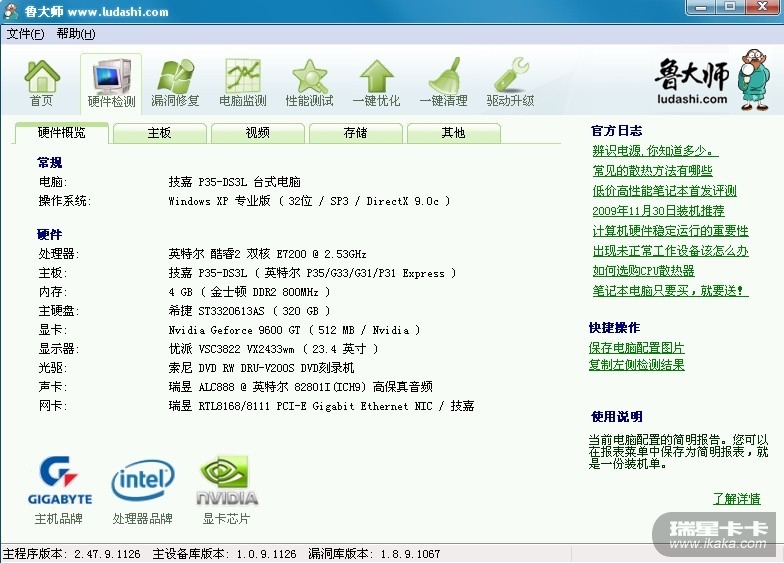784x563 pixels.
Task: Select the RTL8168/8111 Gigabit Ethernet text
Action: (x=321, y=406)
